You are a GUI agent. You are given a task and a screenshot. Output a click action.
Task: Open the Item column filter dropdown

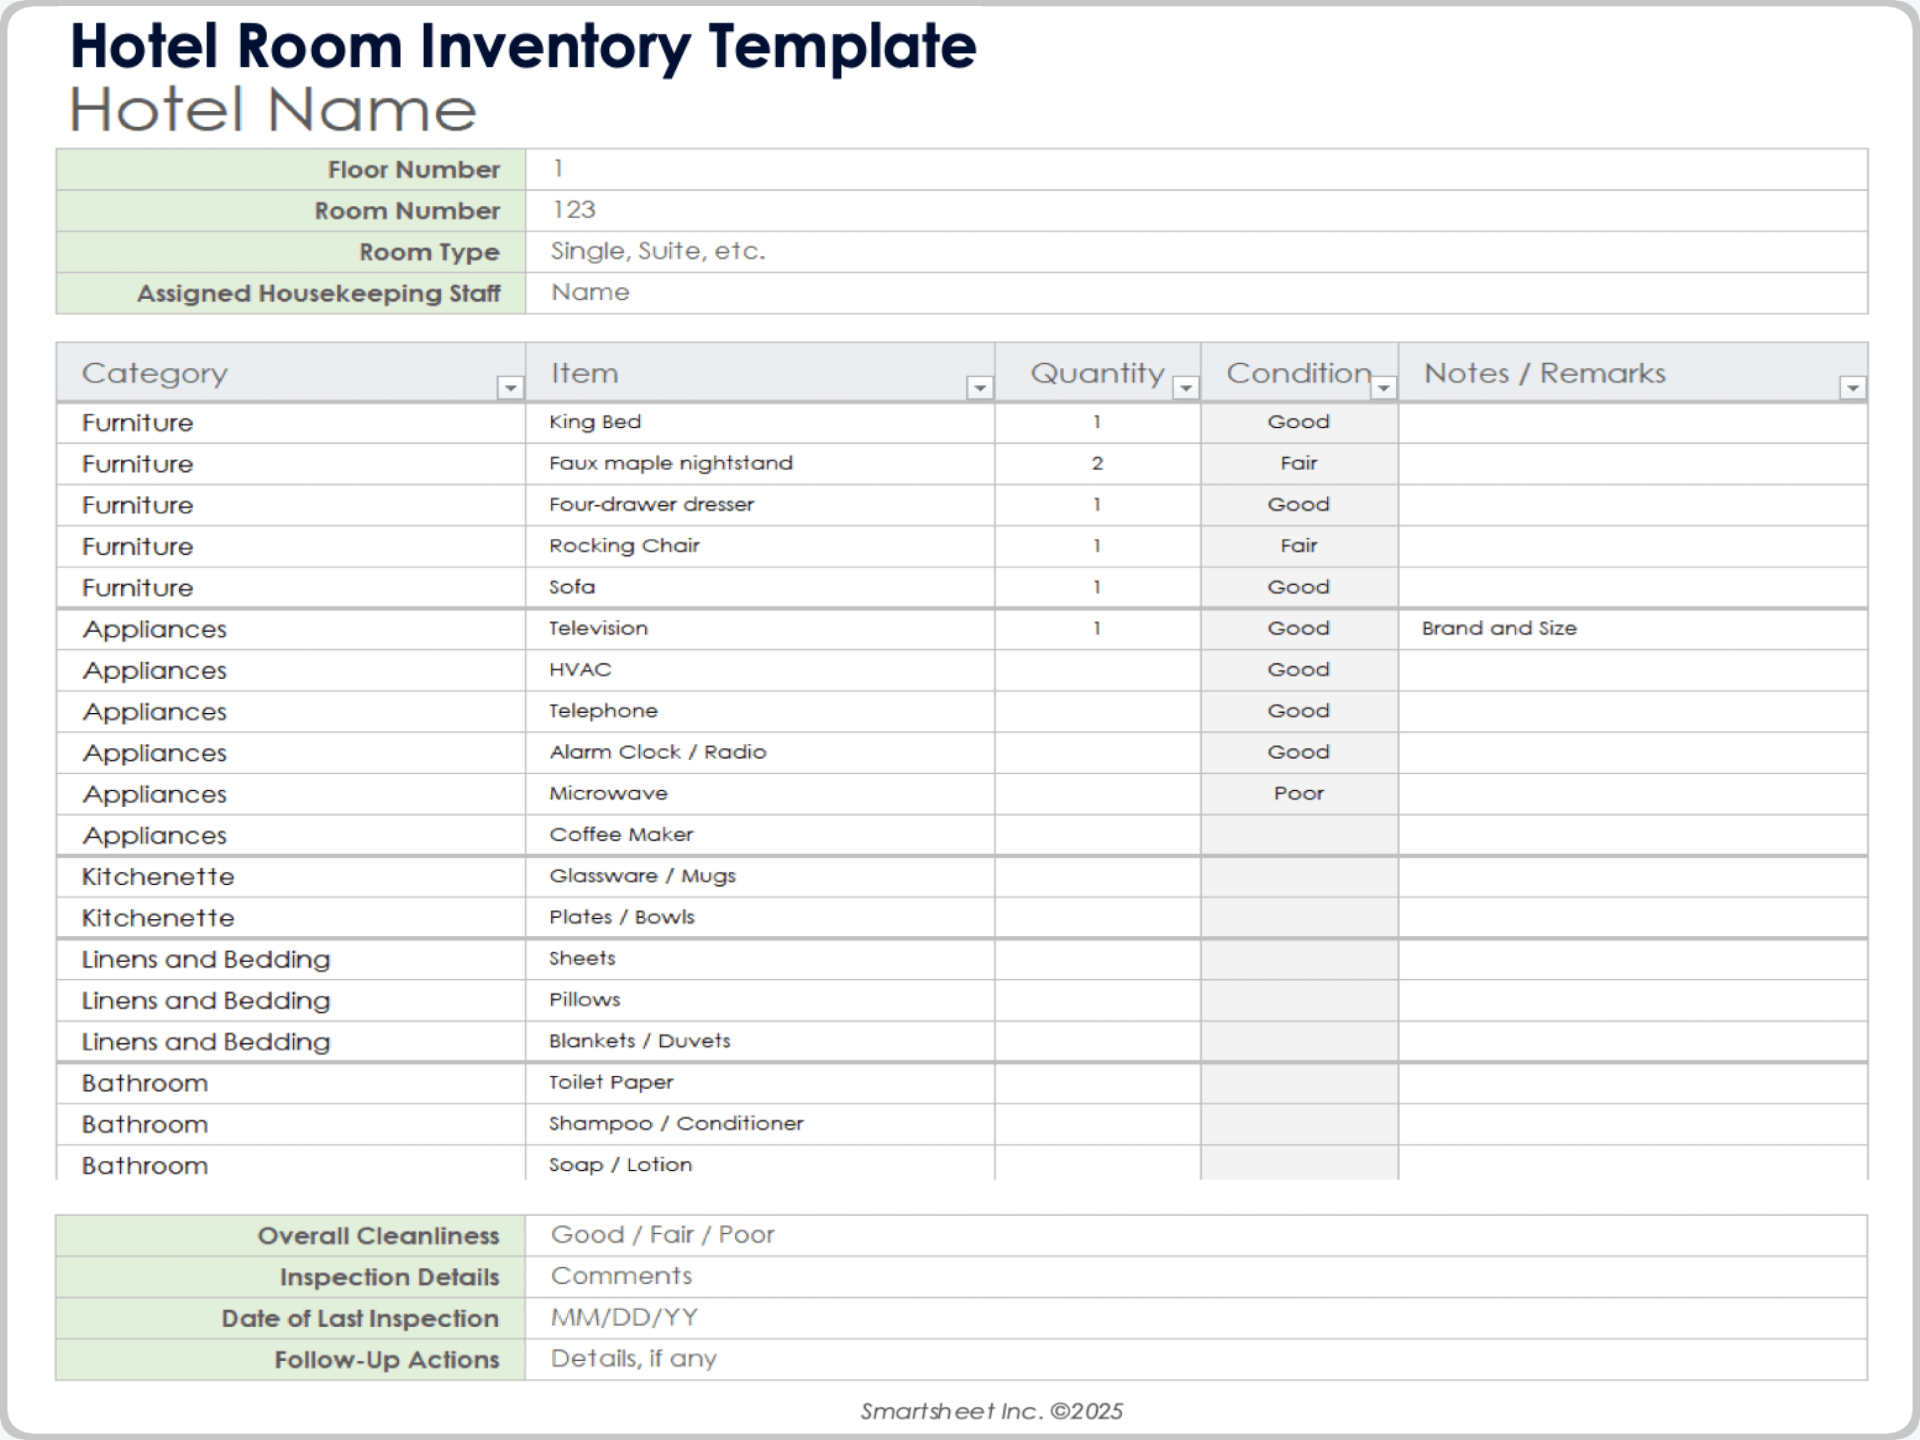[x=980, y=387]
